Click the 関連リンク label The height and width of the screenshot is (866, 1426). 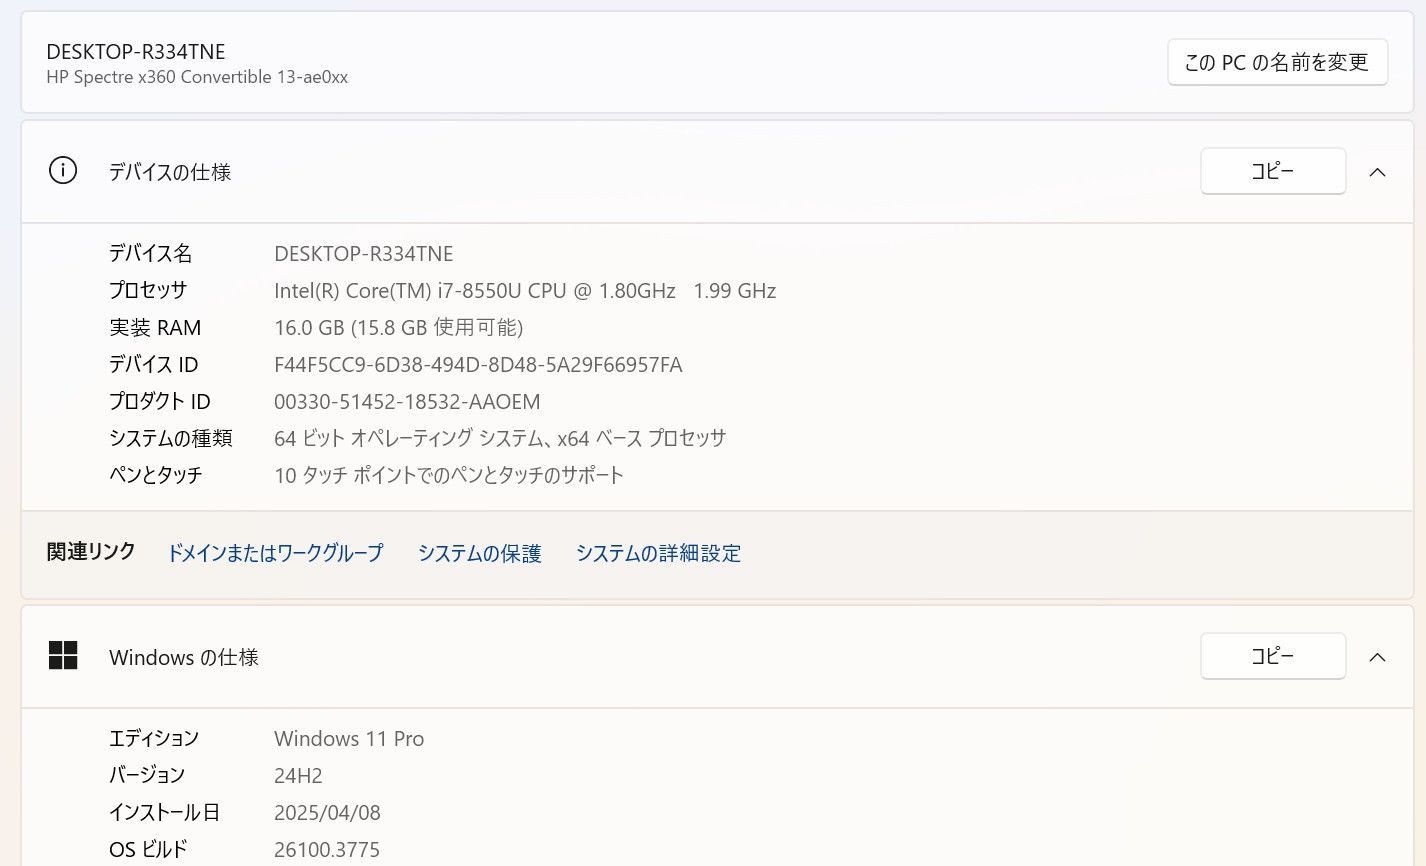[91, 552]
